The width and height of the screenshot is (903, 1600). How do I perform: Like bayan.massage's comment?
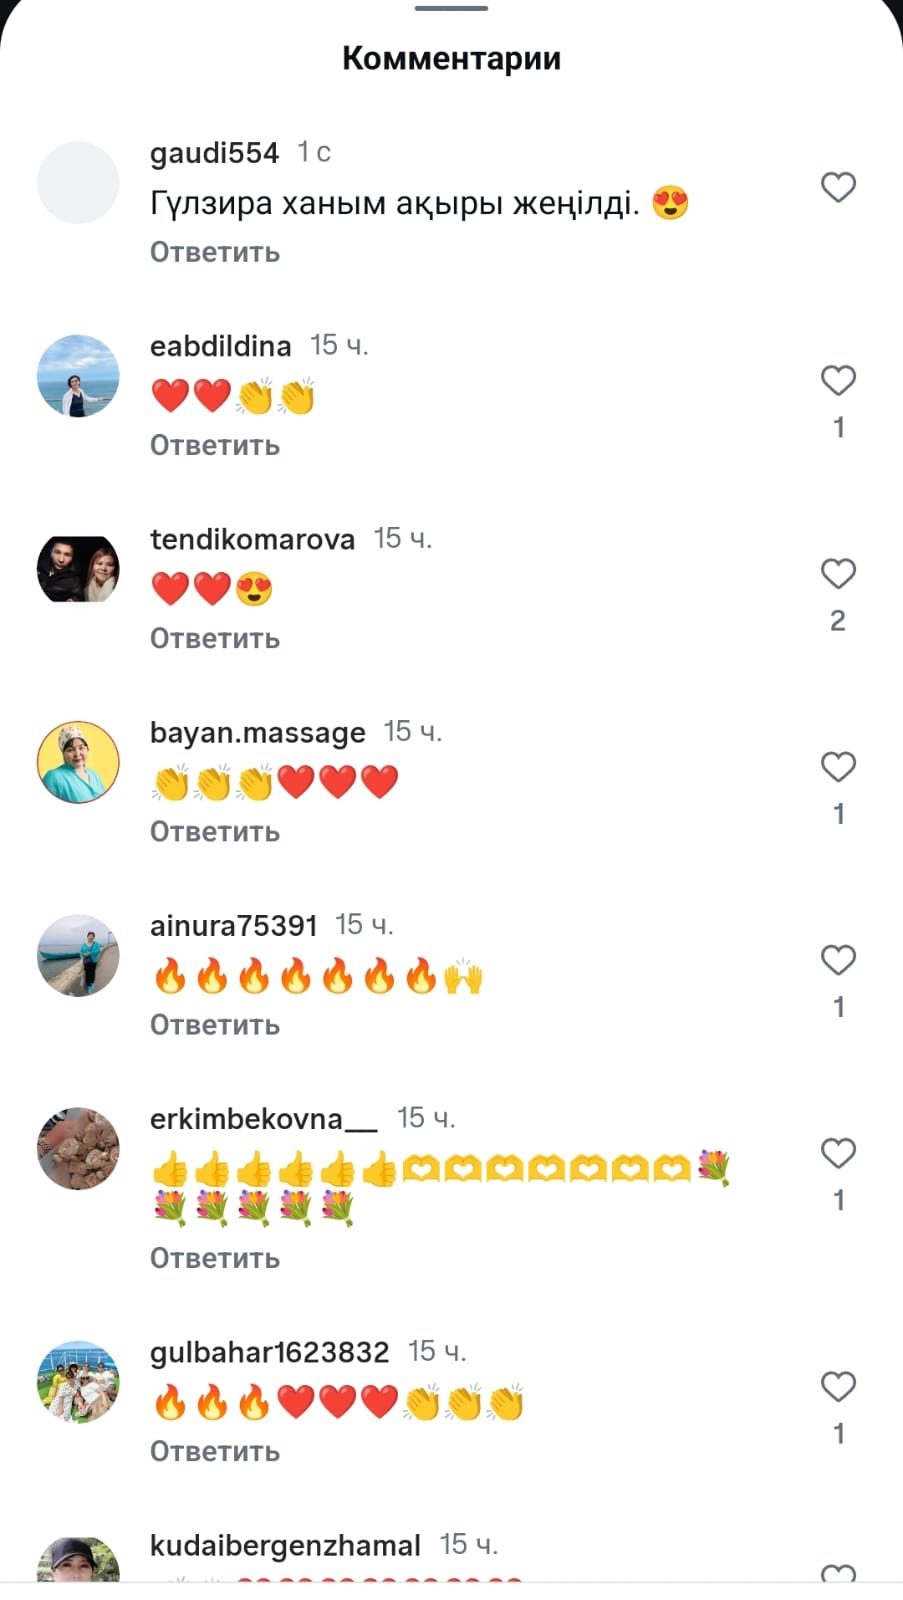click(838, 767)
